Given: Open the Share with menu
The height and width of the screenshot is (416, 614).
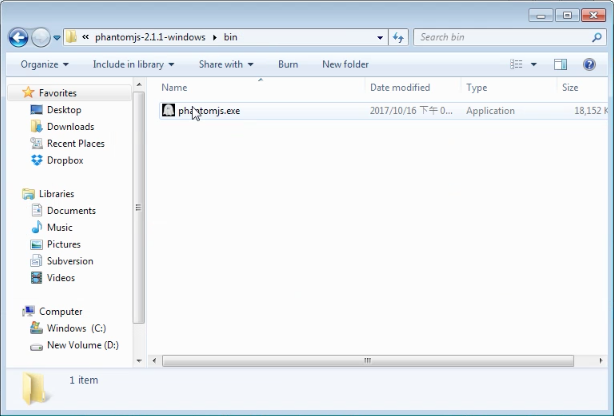Looking at the screenshot, I should [x=226, y=64].
